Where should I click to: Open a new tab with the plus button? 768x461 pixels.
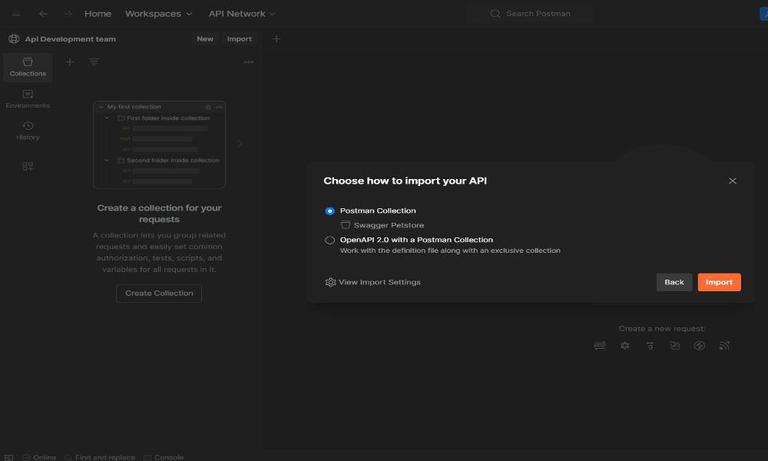tap(276, 39)
